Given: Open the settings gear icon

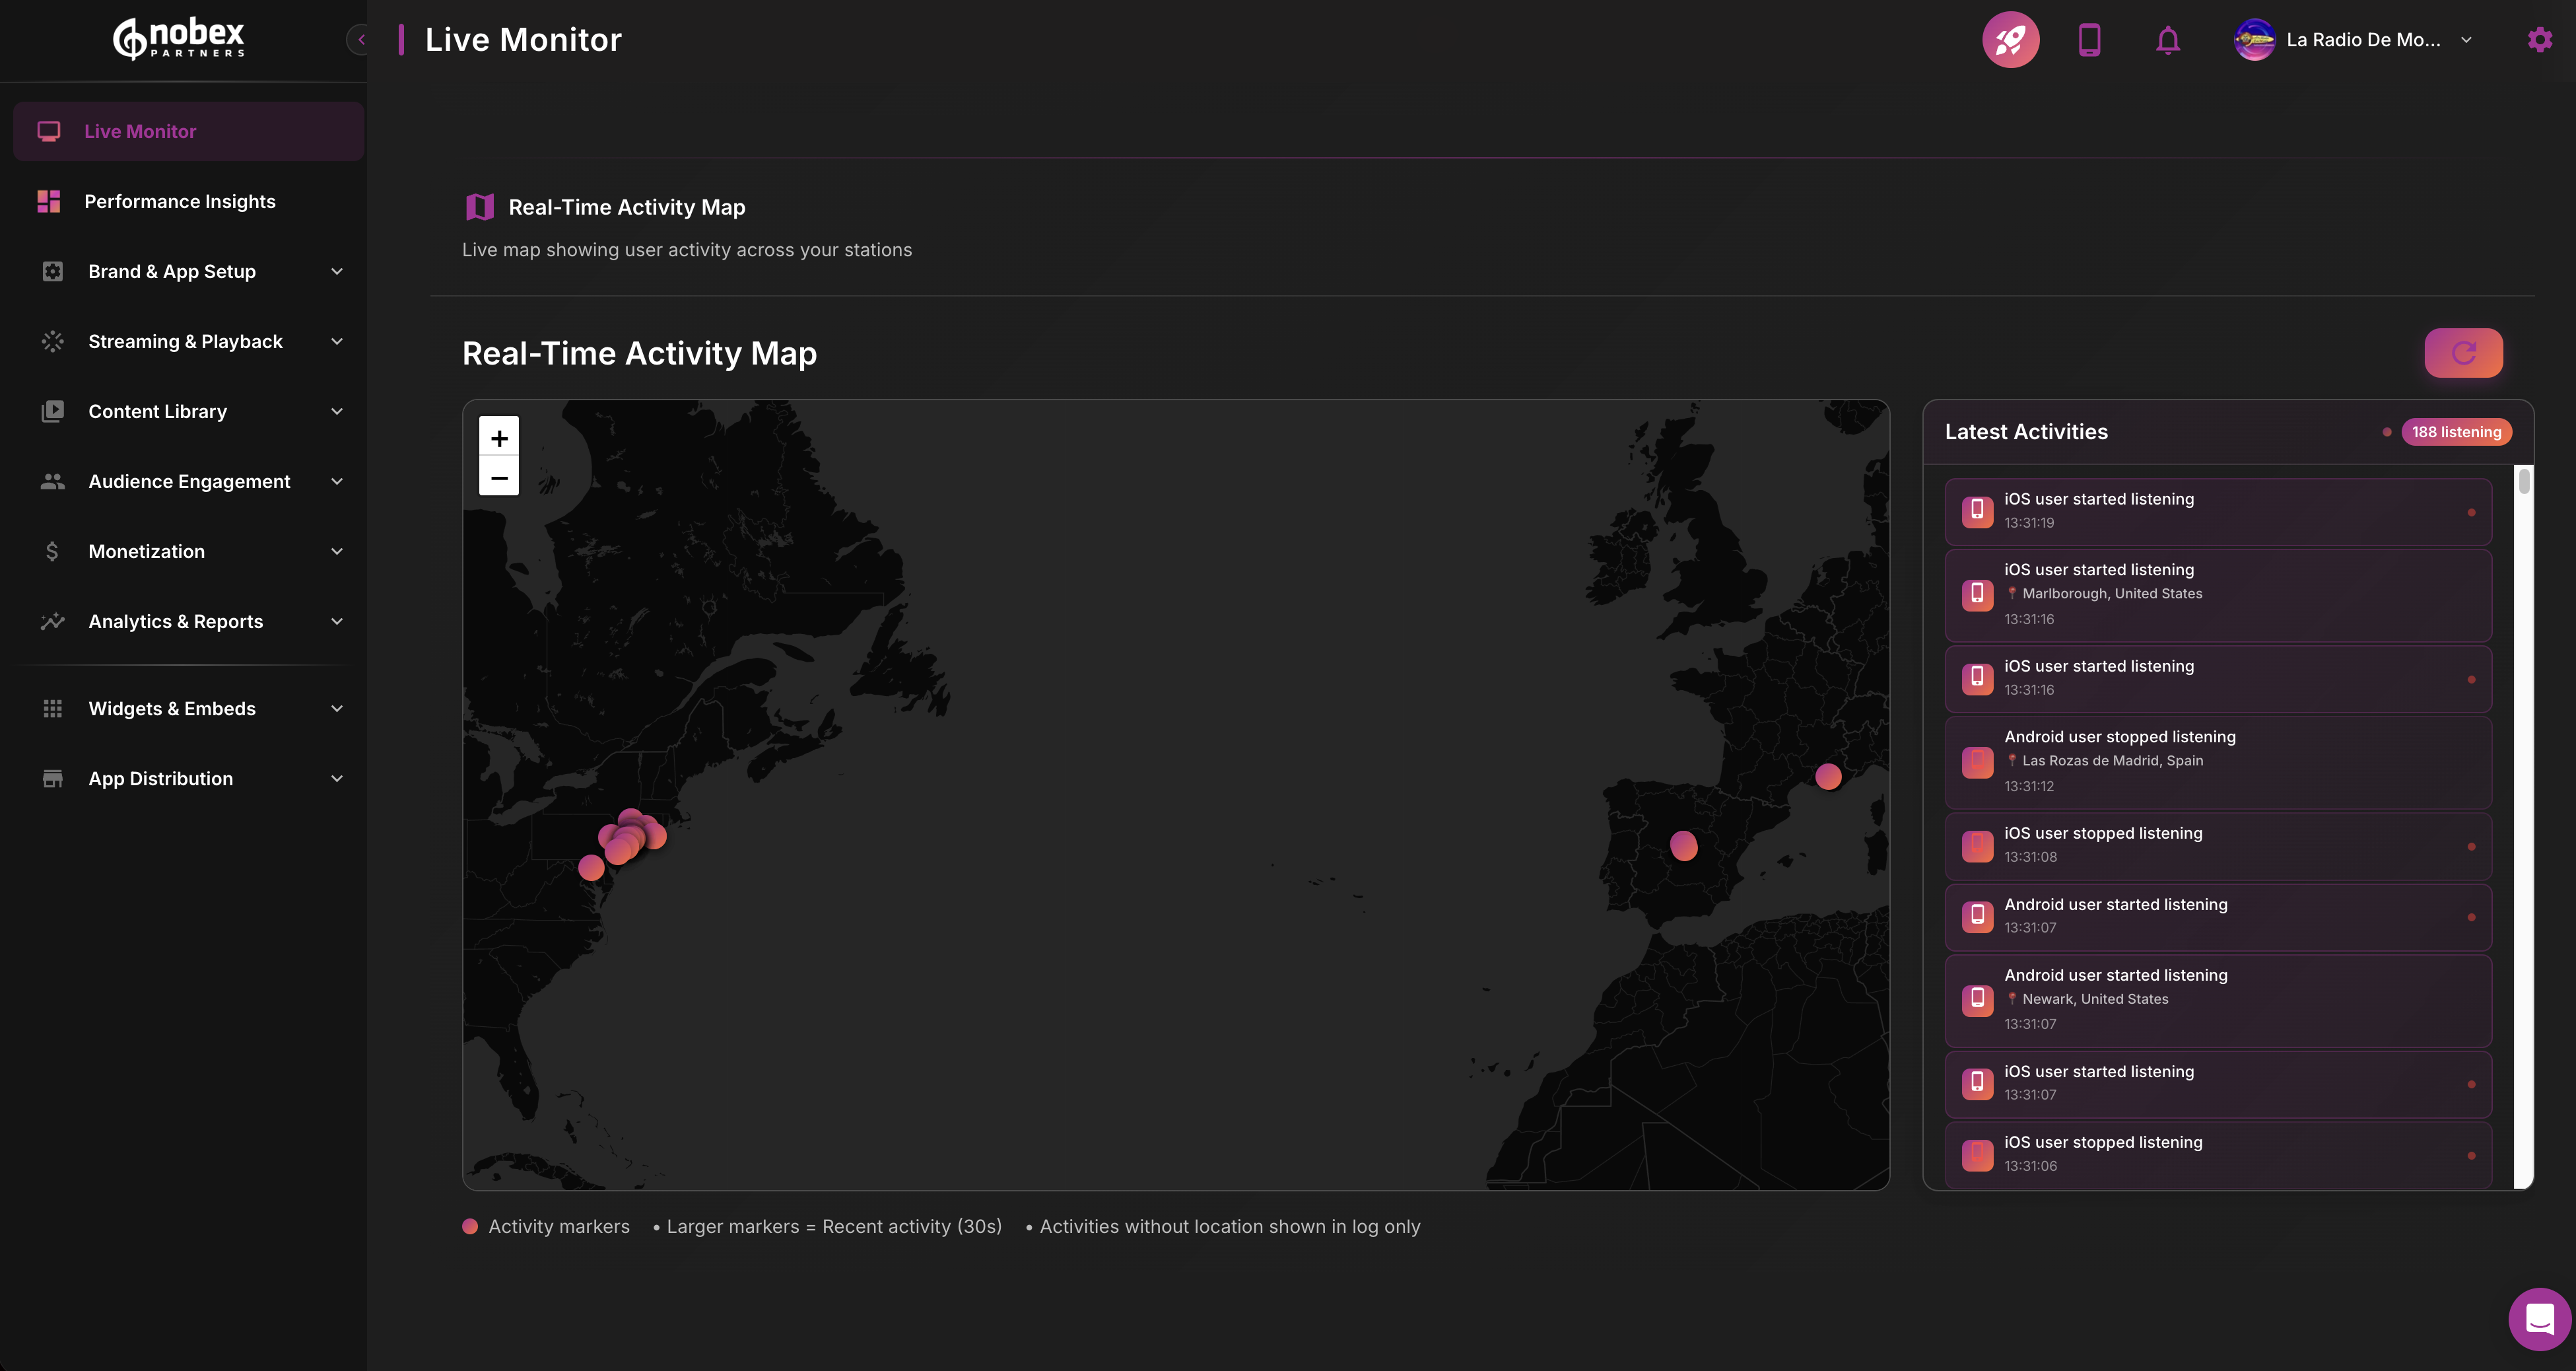Looking at the screenshot, I should (x=2539, y=40).
